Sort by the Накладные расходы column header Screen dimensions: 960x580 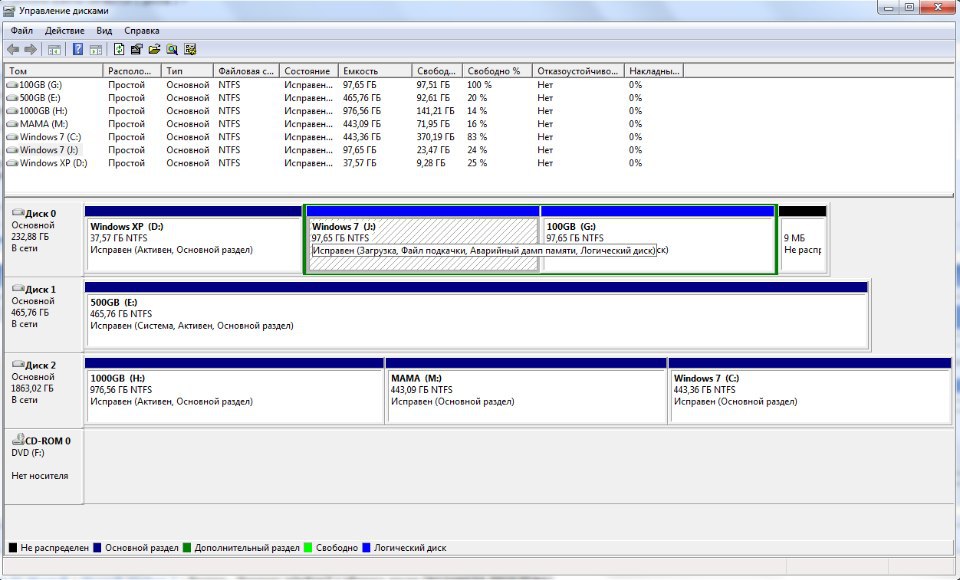pyautogui.click(x=654, y=71)
